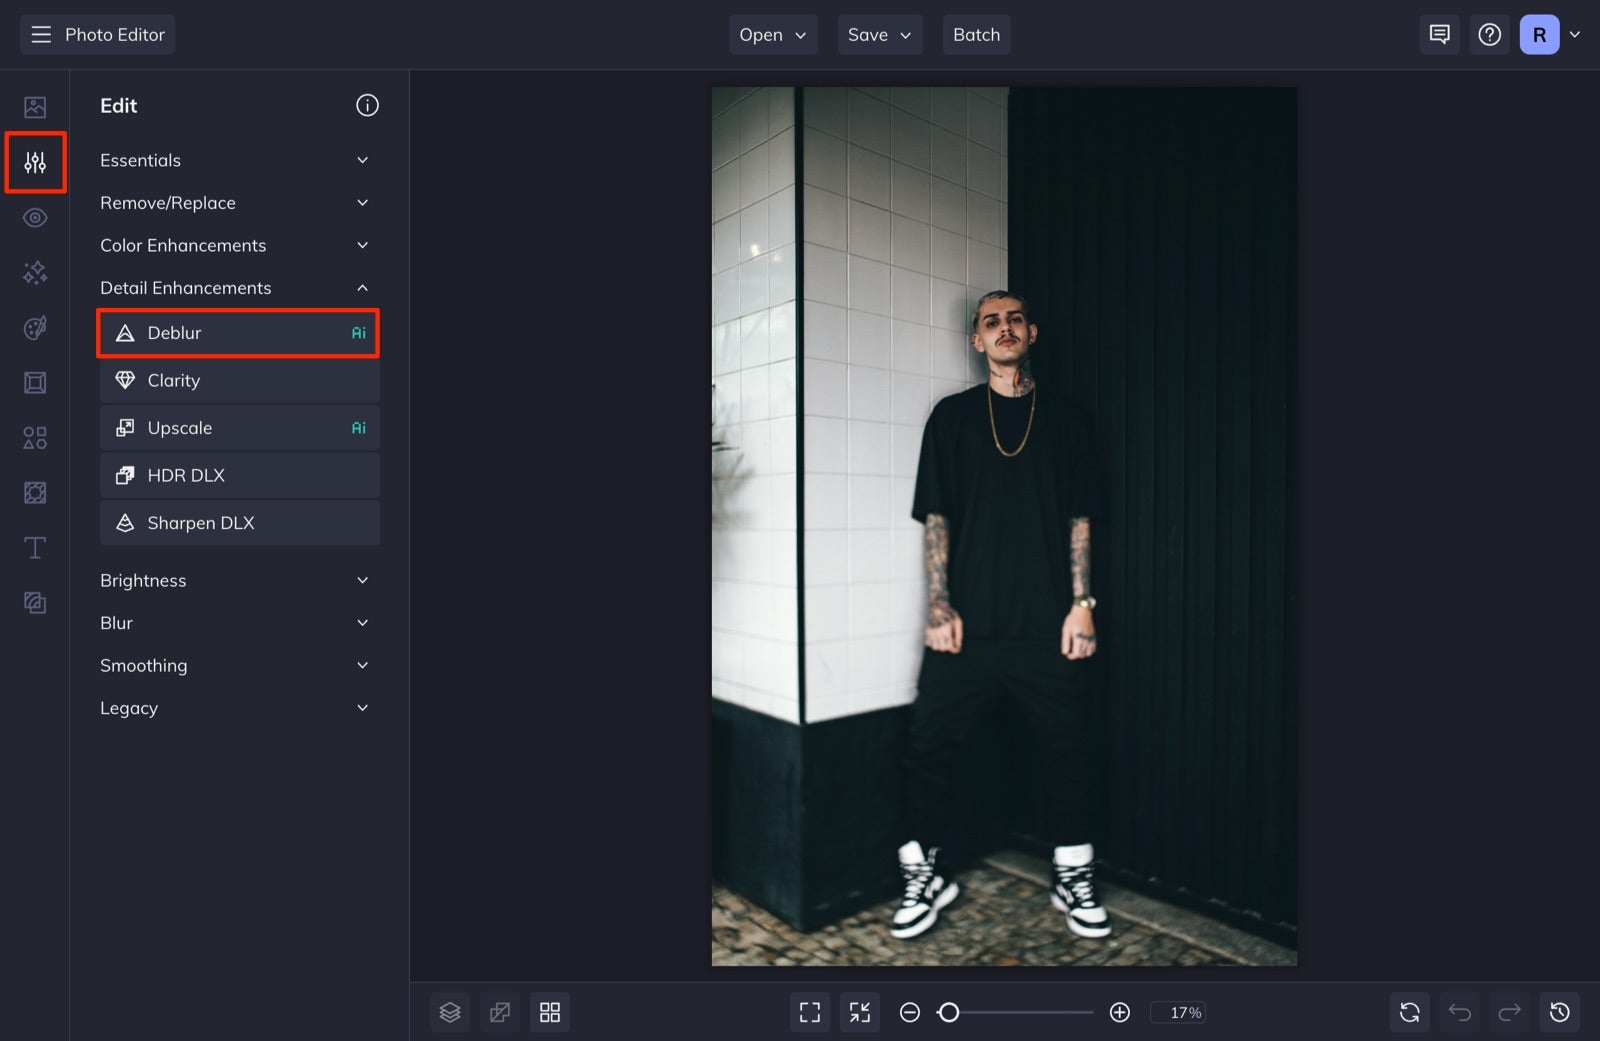Screen dimensions: 1600x1041
Task: Click the before-and-after compare icon
Action: [500, 1011]
